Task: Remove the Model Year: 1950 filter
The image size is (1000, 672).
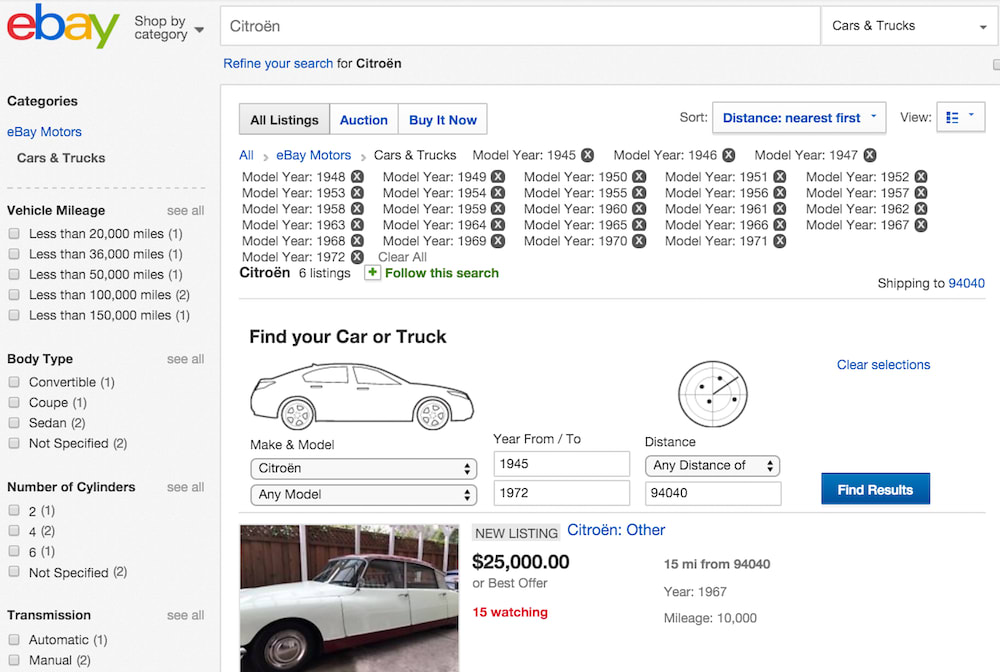Action: [639, 177]
